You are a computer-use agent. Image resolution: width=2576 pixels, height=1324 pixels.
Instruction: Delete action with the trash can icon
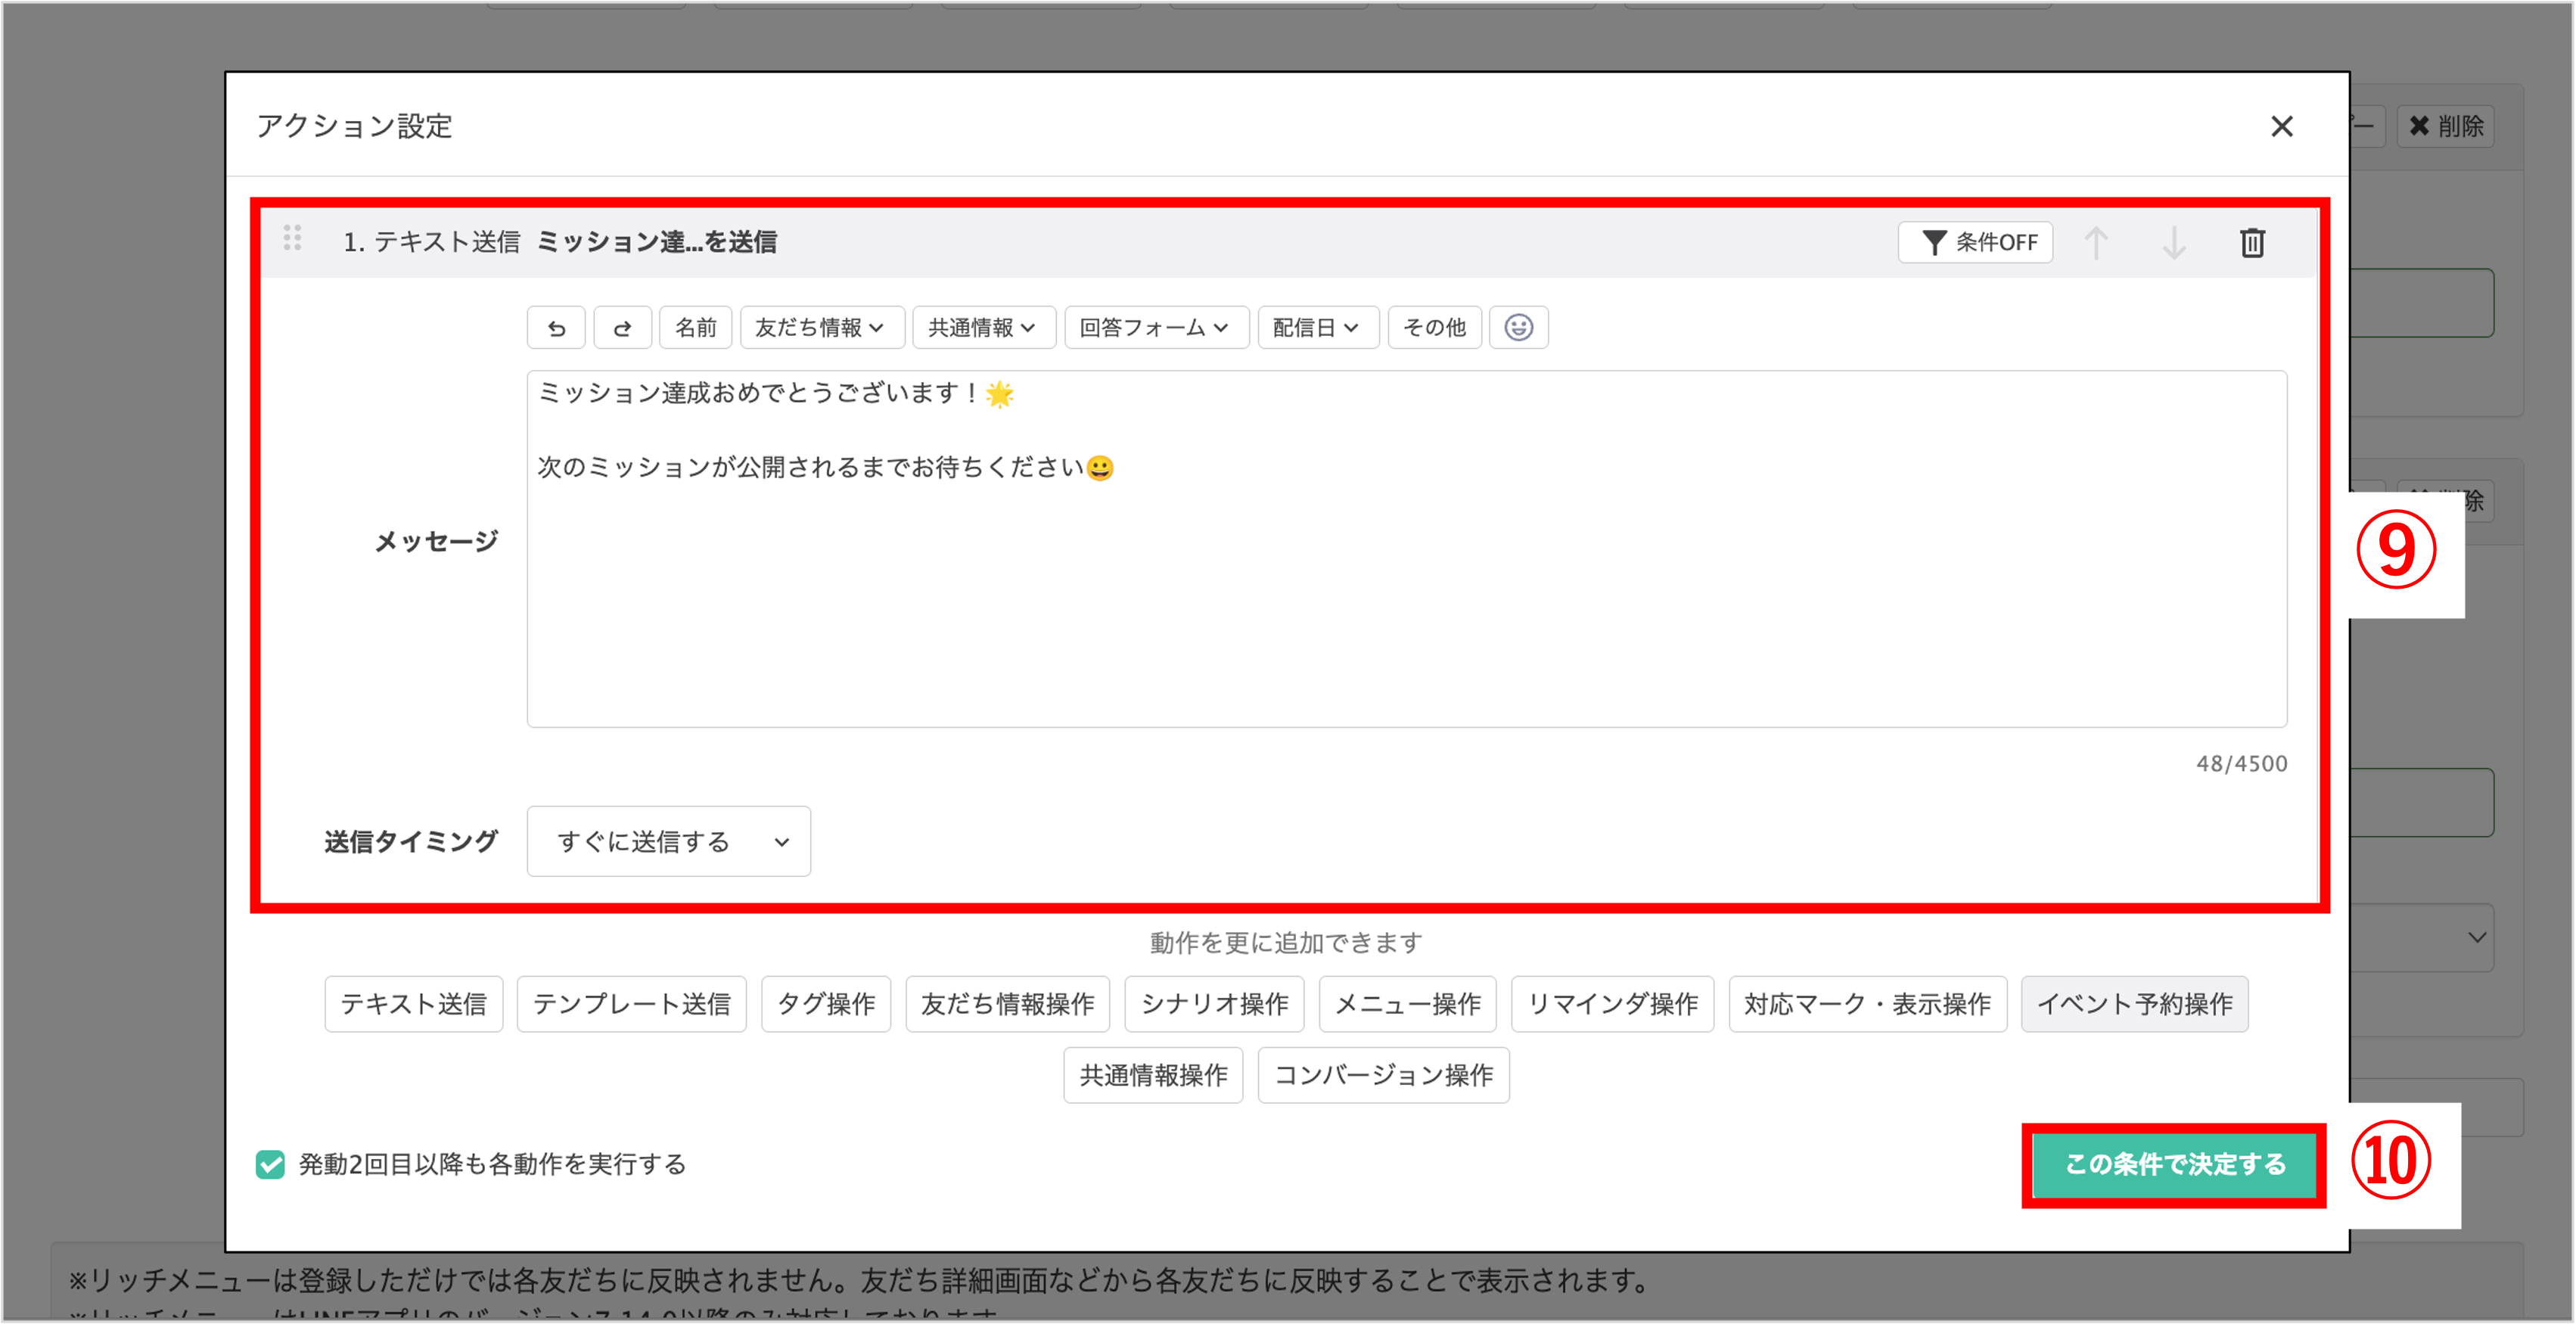(2251, 243)
